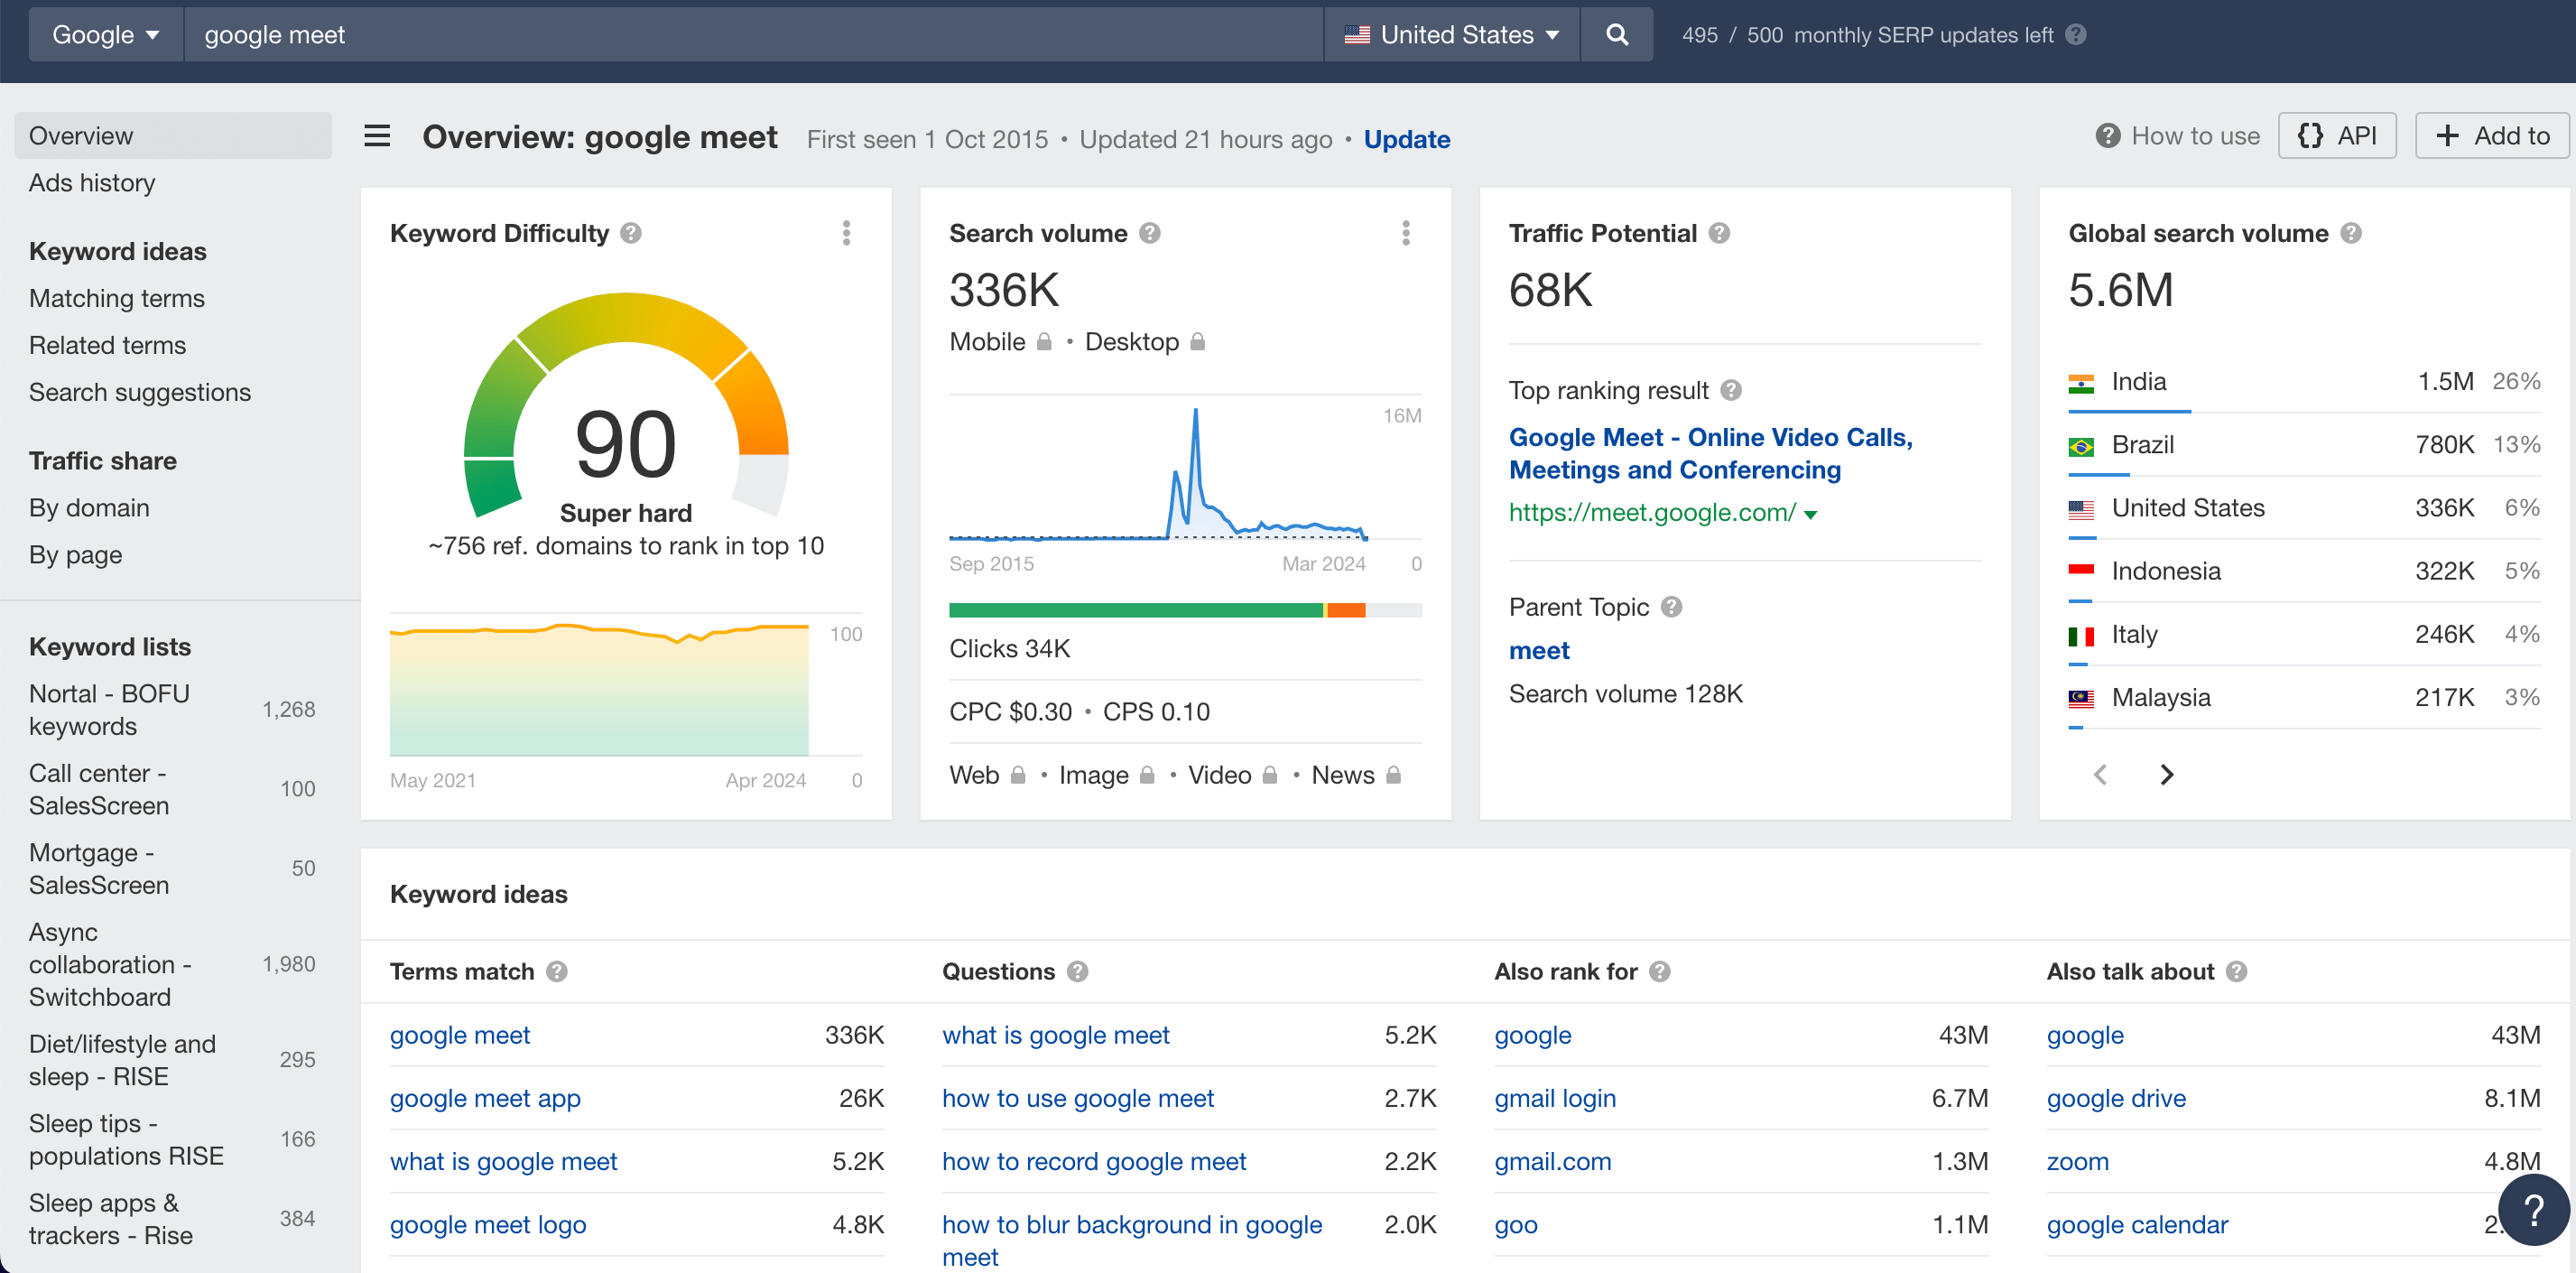The image size is (2576, 1273).
Task: Click the Keyword Difficulty gauge showing 90
Action: 626,405
